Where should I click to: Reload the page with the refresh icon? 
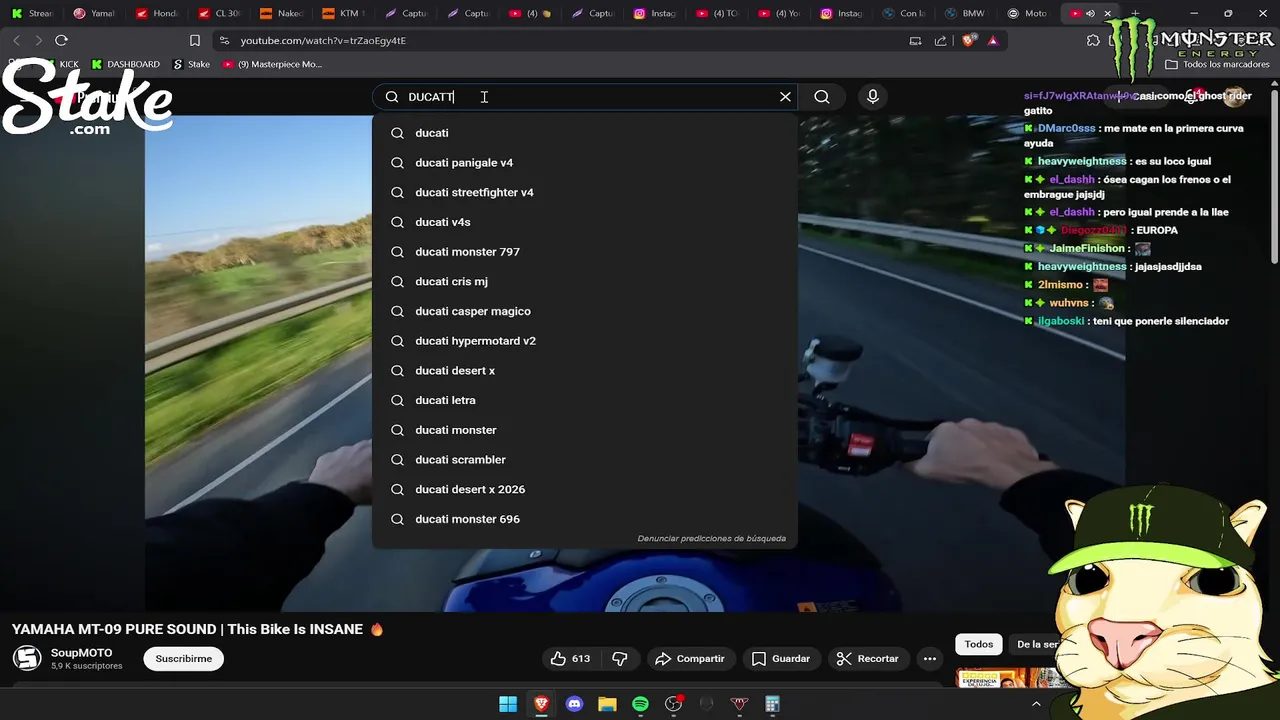(x=61, y=40)
